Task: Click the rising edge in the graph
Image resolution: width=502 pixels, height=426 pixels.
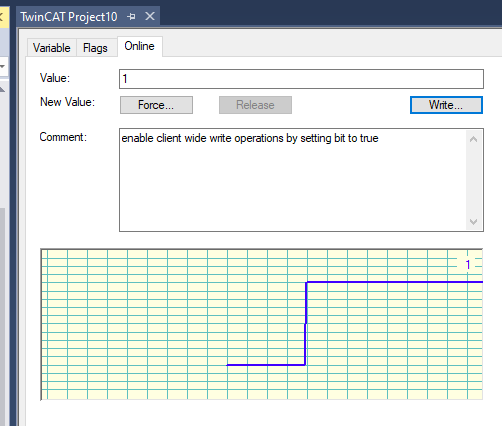Action: pyautogui.click(x=306, y=323)
